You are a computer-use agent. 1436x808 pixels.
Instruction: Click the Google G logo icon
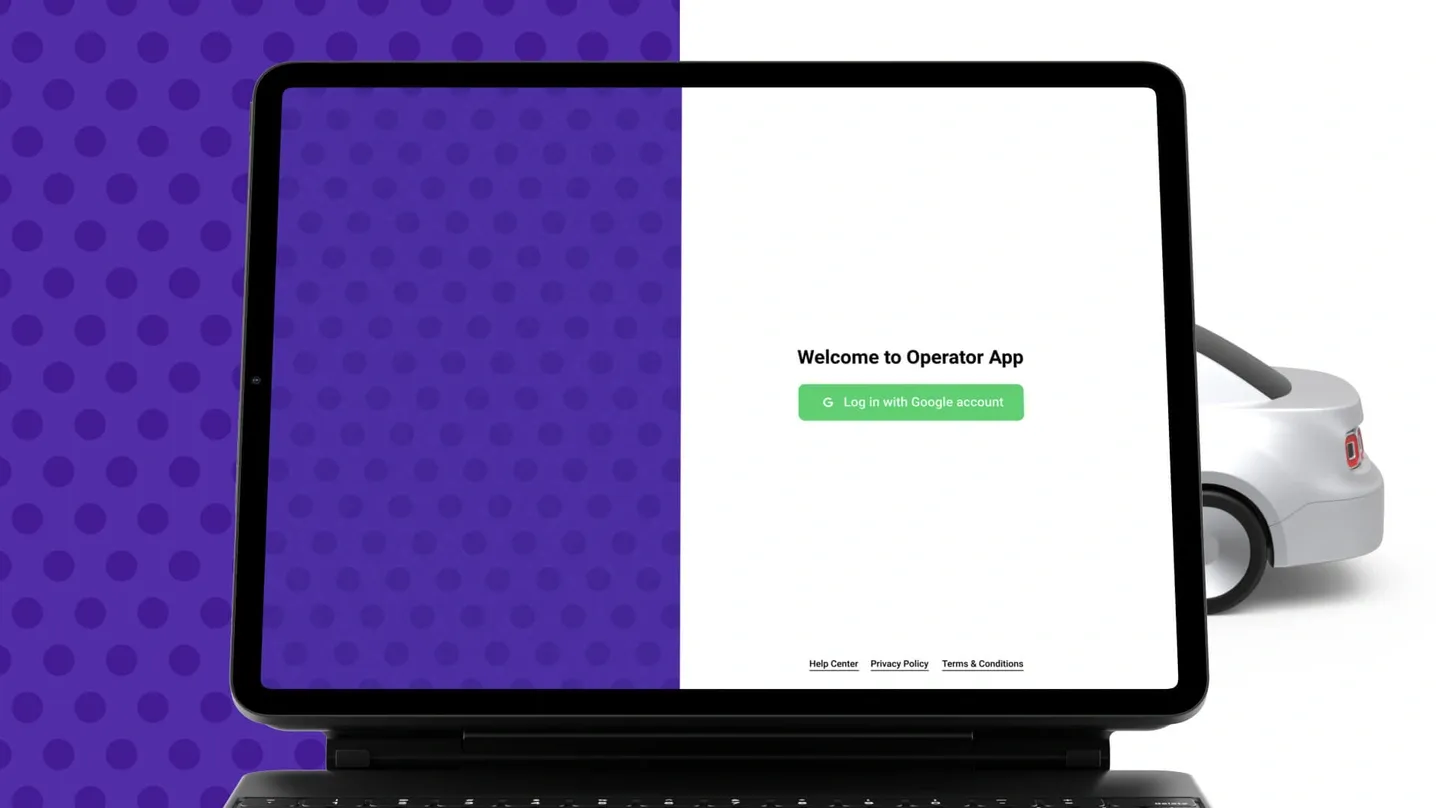pyautogui.click(x=827, y=403)
